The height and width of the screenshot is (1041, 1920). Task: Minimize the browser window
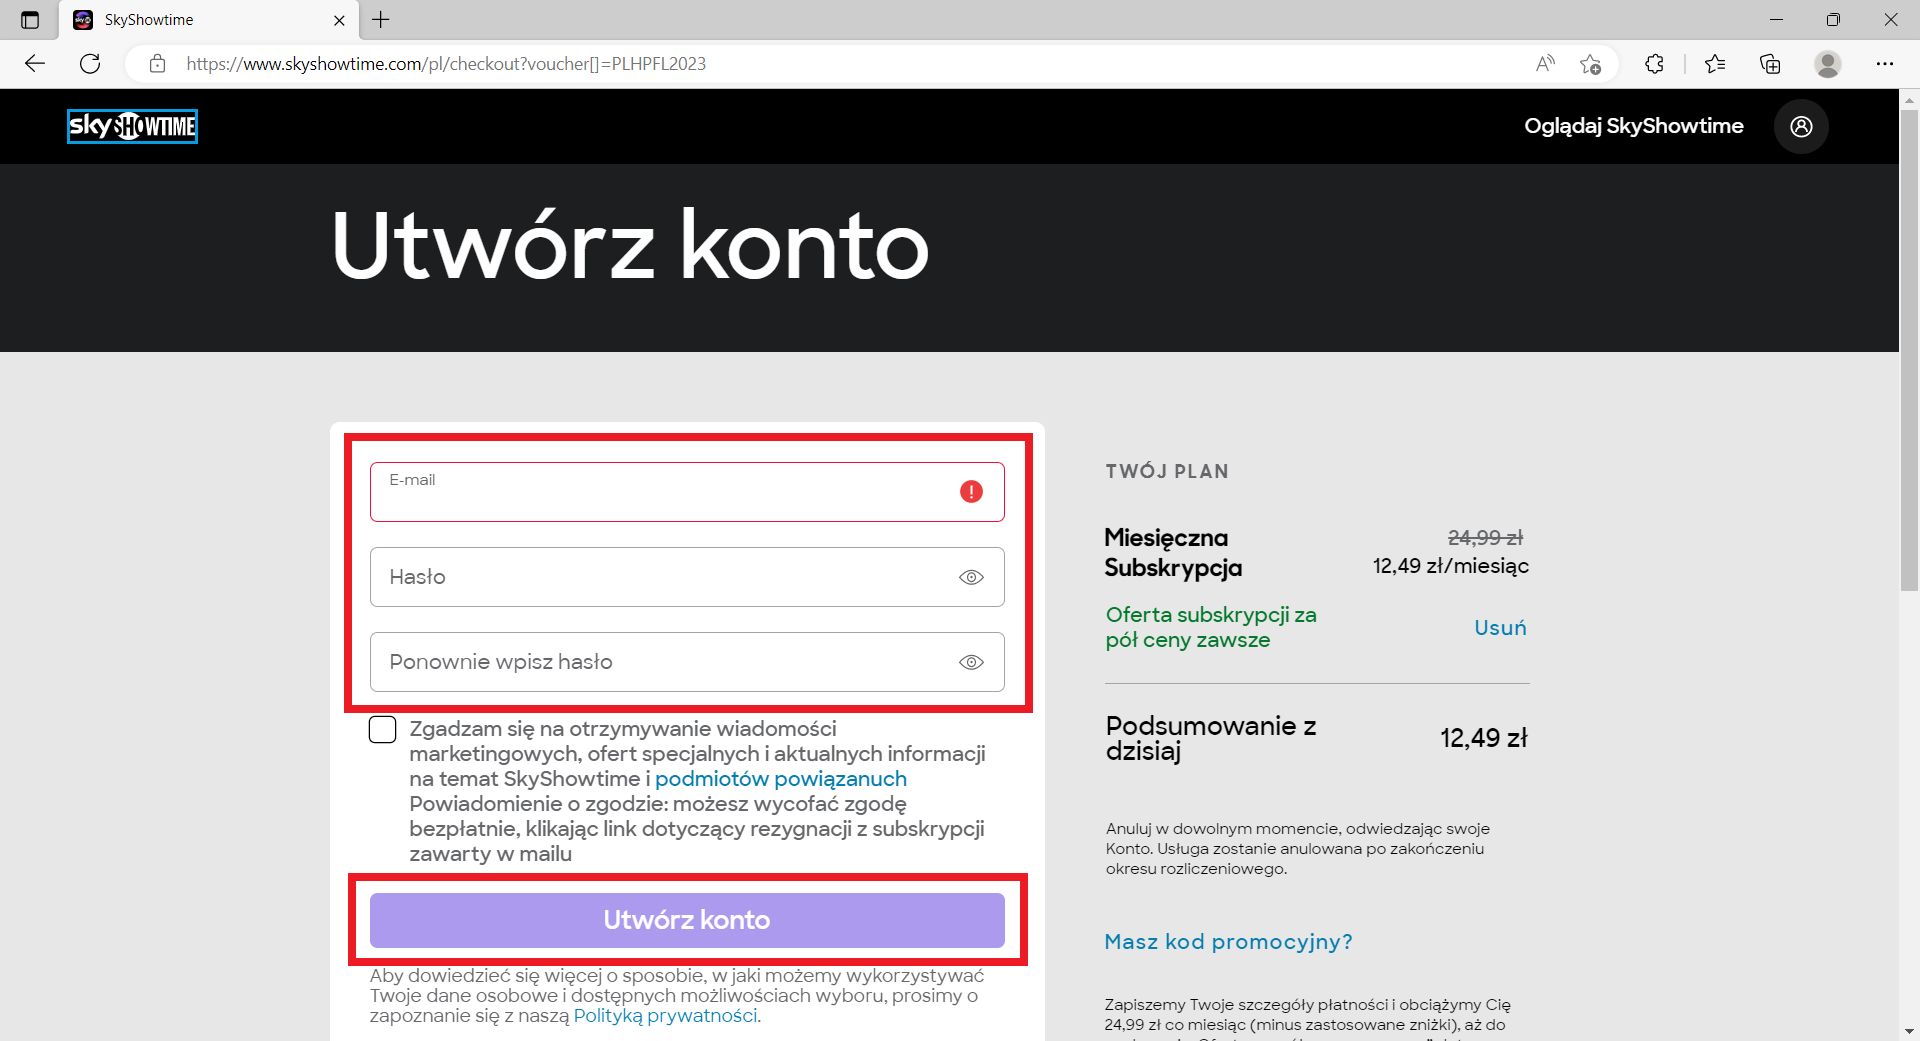[1777, 20]
